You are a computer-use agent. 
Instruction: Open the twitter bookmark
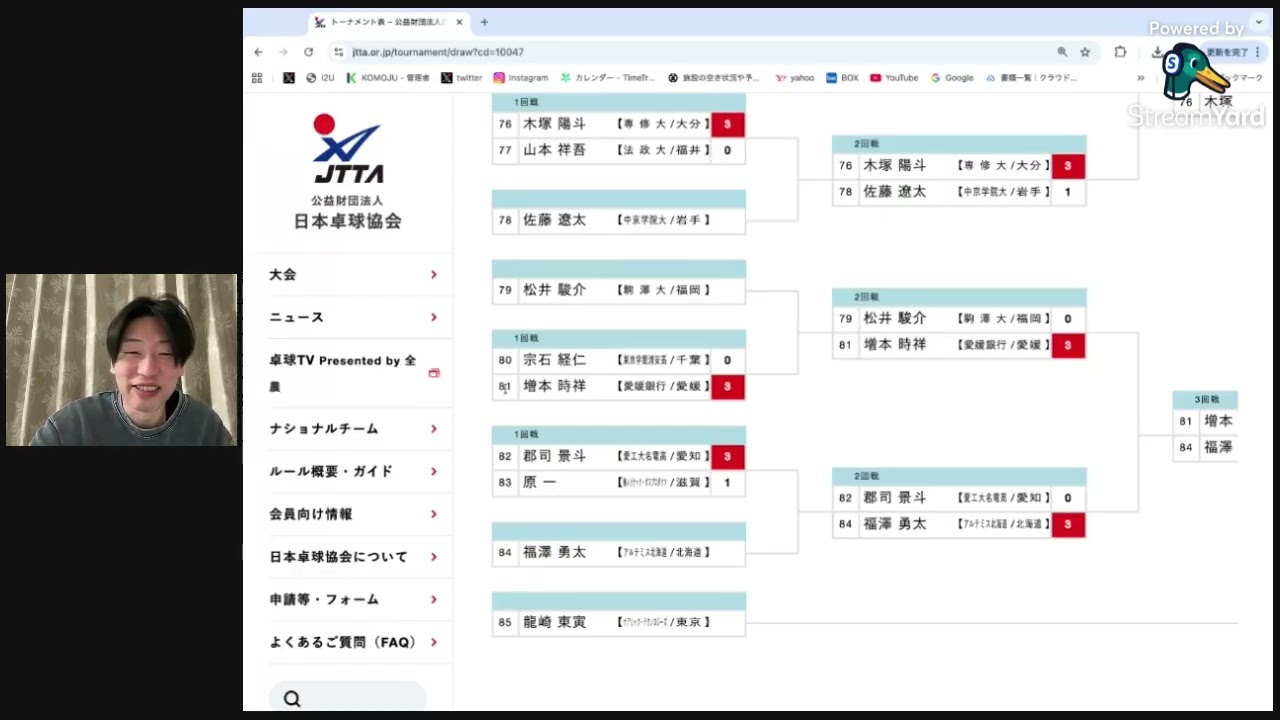coord(462,77)
